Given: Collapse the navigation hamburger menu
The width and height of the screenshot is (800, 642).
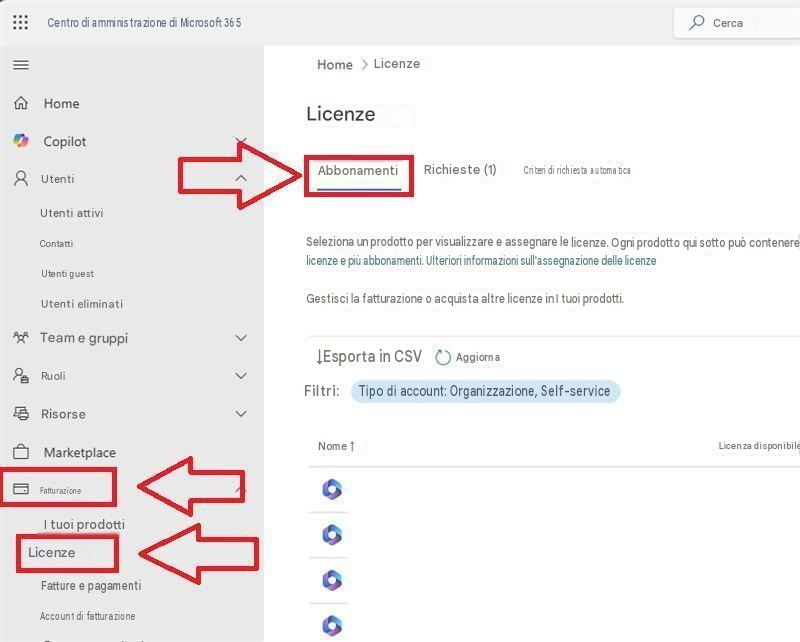Looking at the screenshot, I should click(21, 65).
